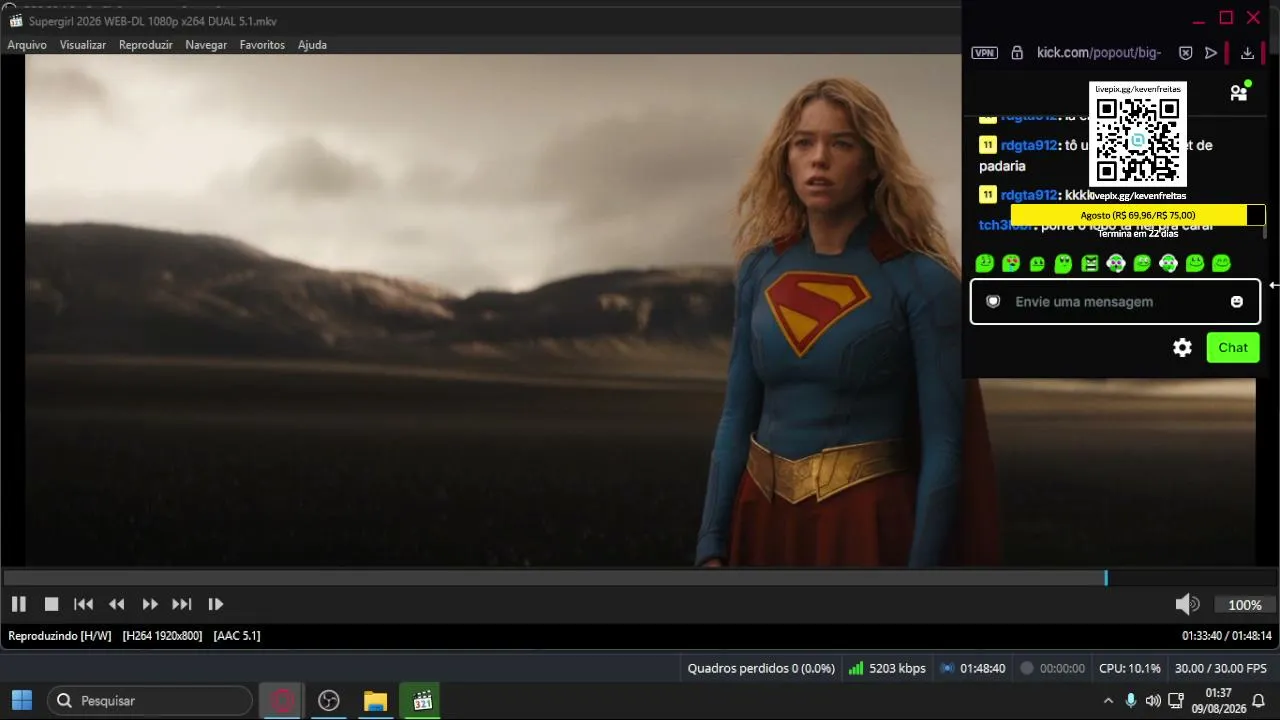Click the 'Reproduzindo [H/W]' status text
Image resolution: width=1280 pixels, height=720 pixels.
click(x=60, y=636)
